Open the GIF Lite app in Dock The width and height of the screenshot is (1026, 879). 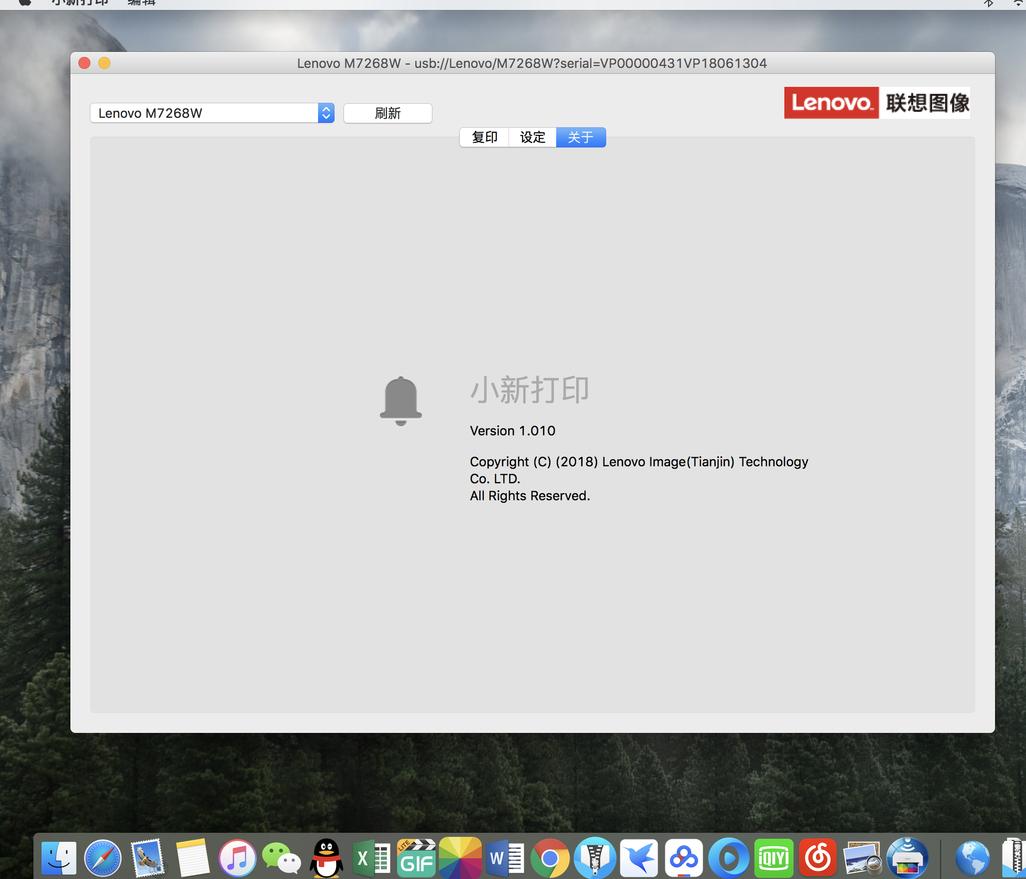[x=416, y=857]
